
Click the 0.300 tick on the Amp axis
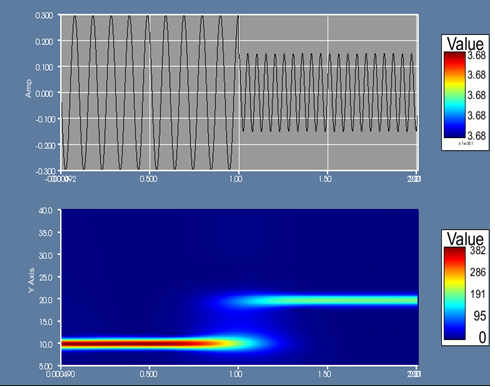coord(44,16)
